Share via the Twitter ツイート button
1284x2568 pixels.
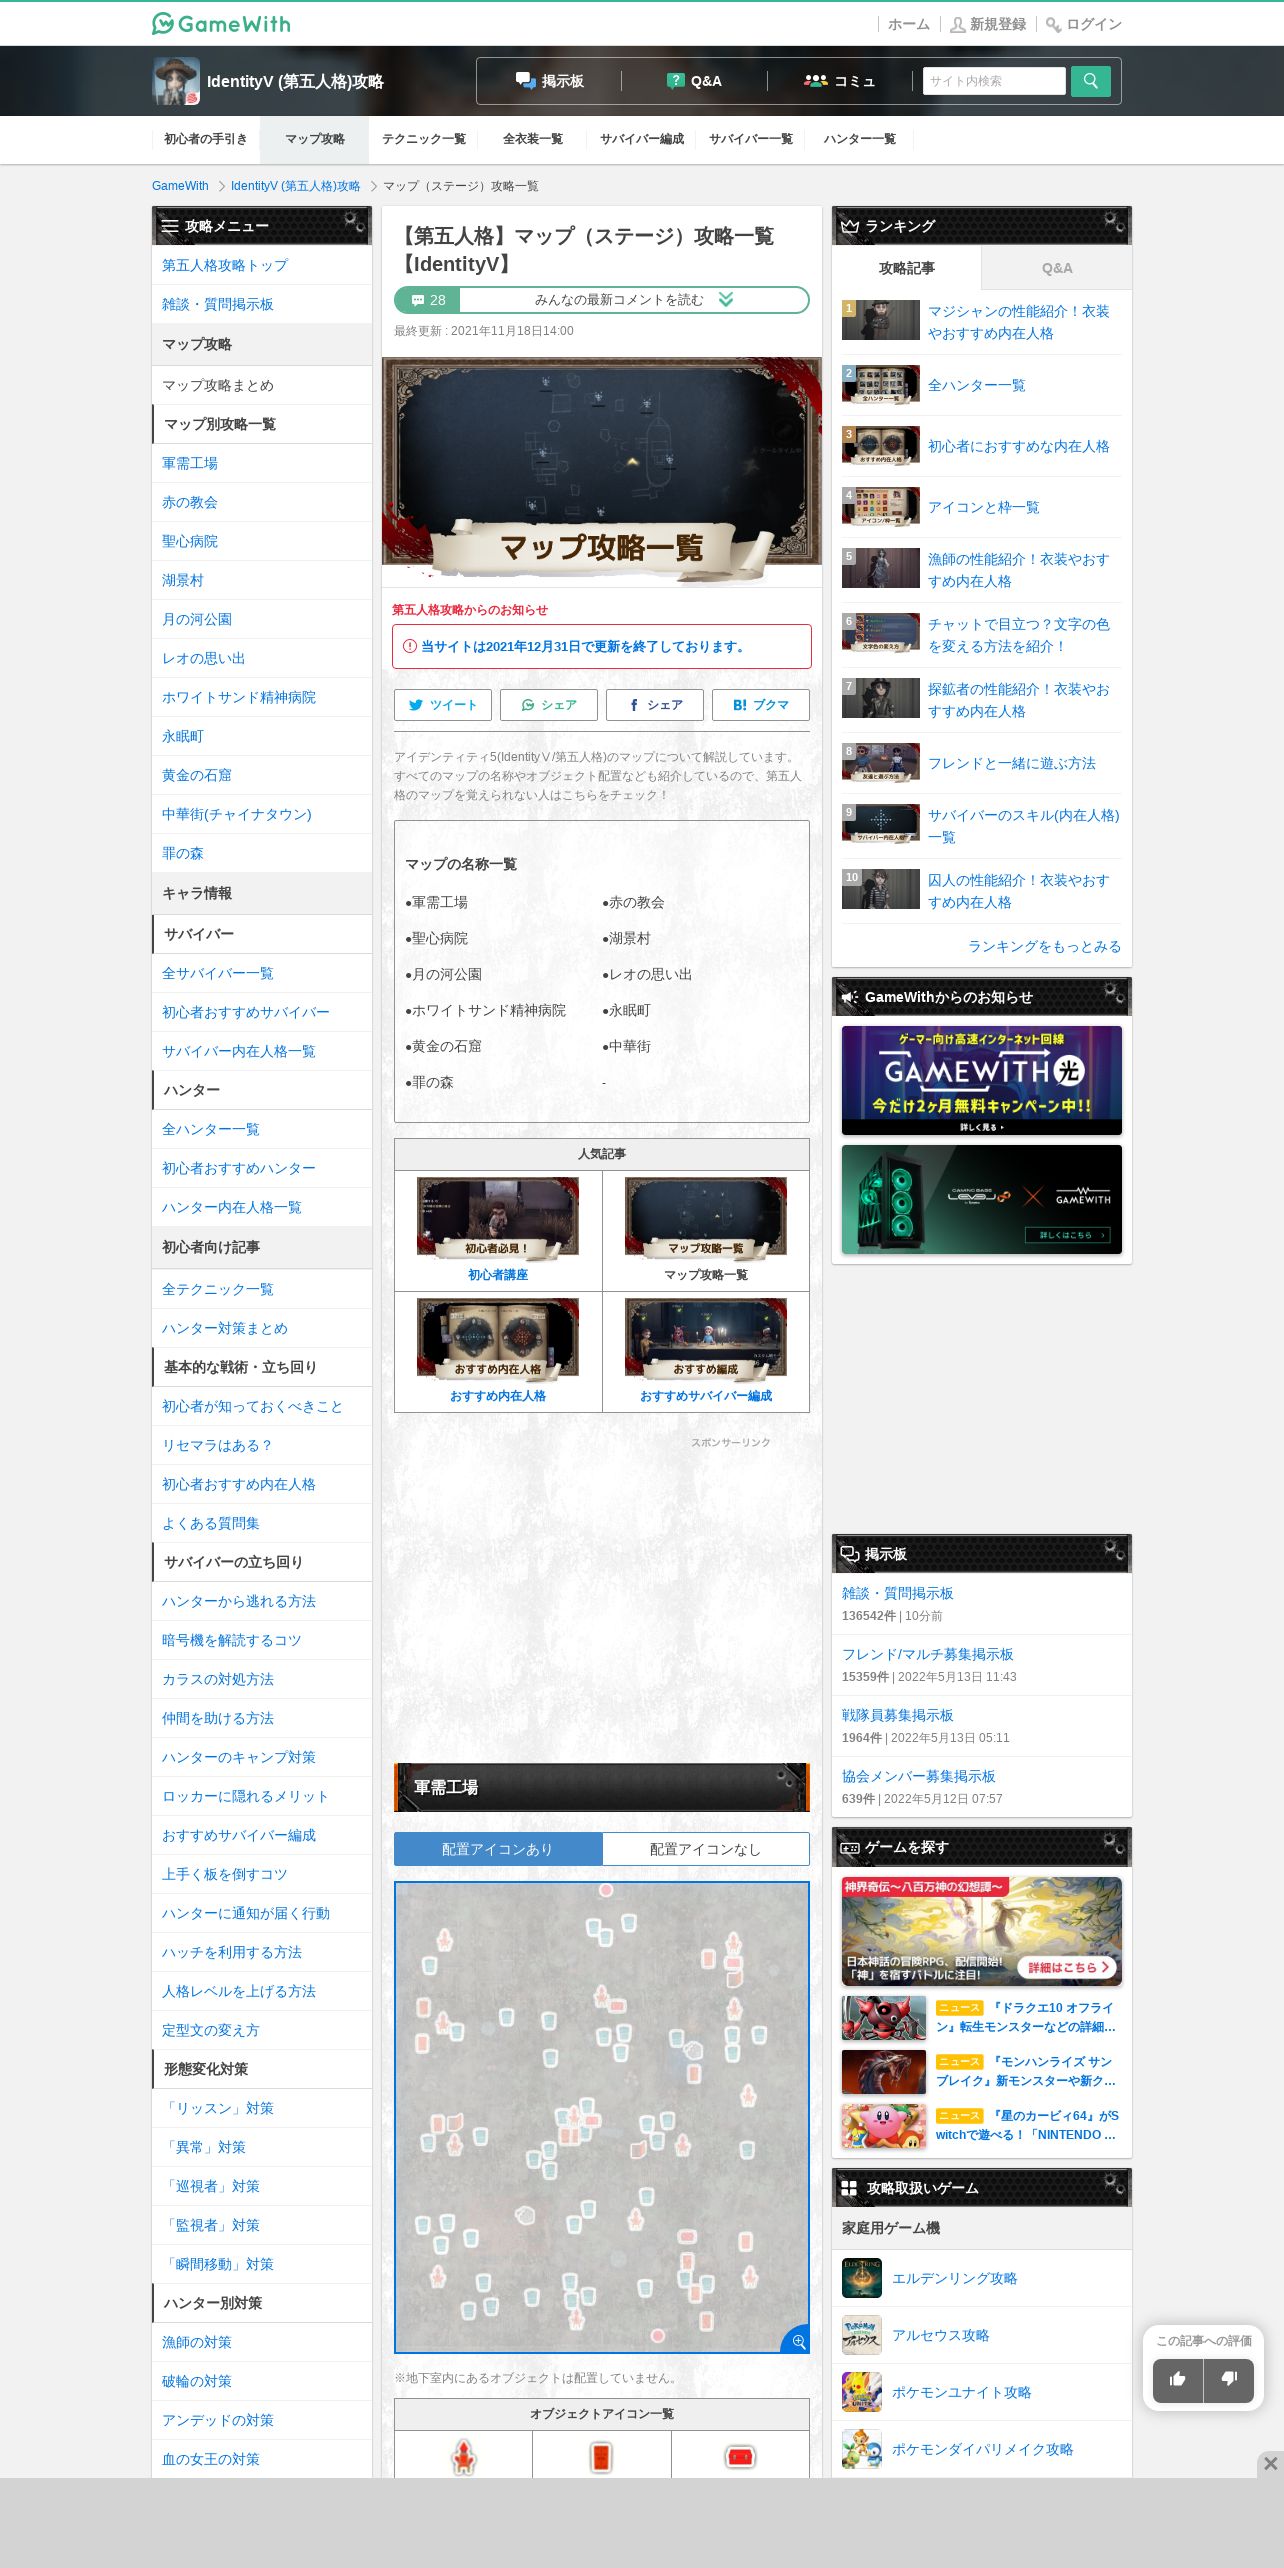tap(443, 705)
